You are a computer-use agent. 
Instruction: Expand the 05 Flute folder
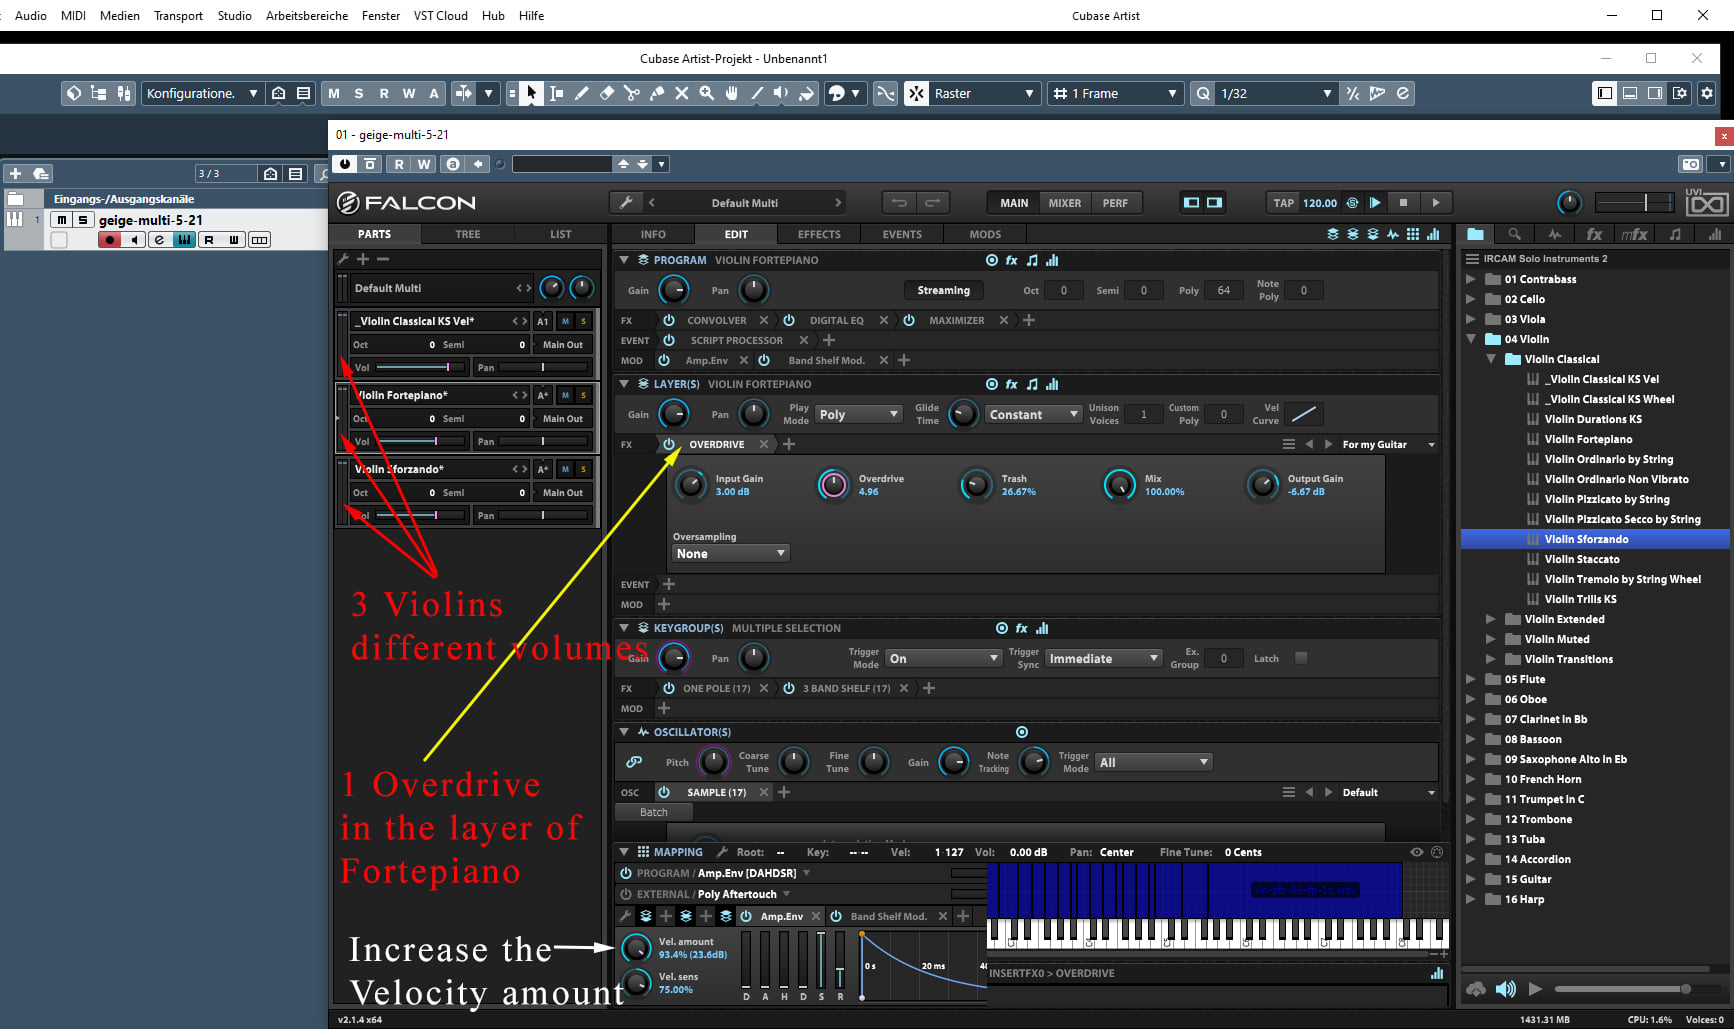(1471, 679)
